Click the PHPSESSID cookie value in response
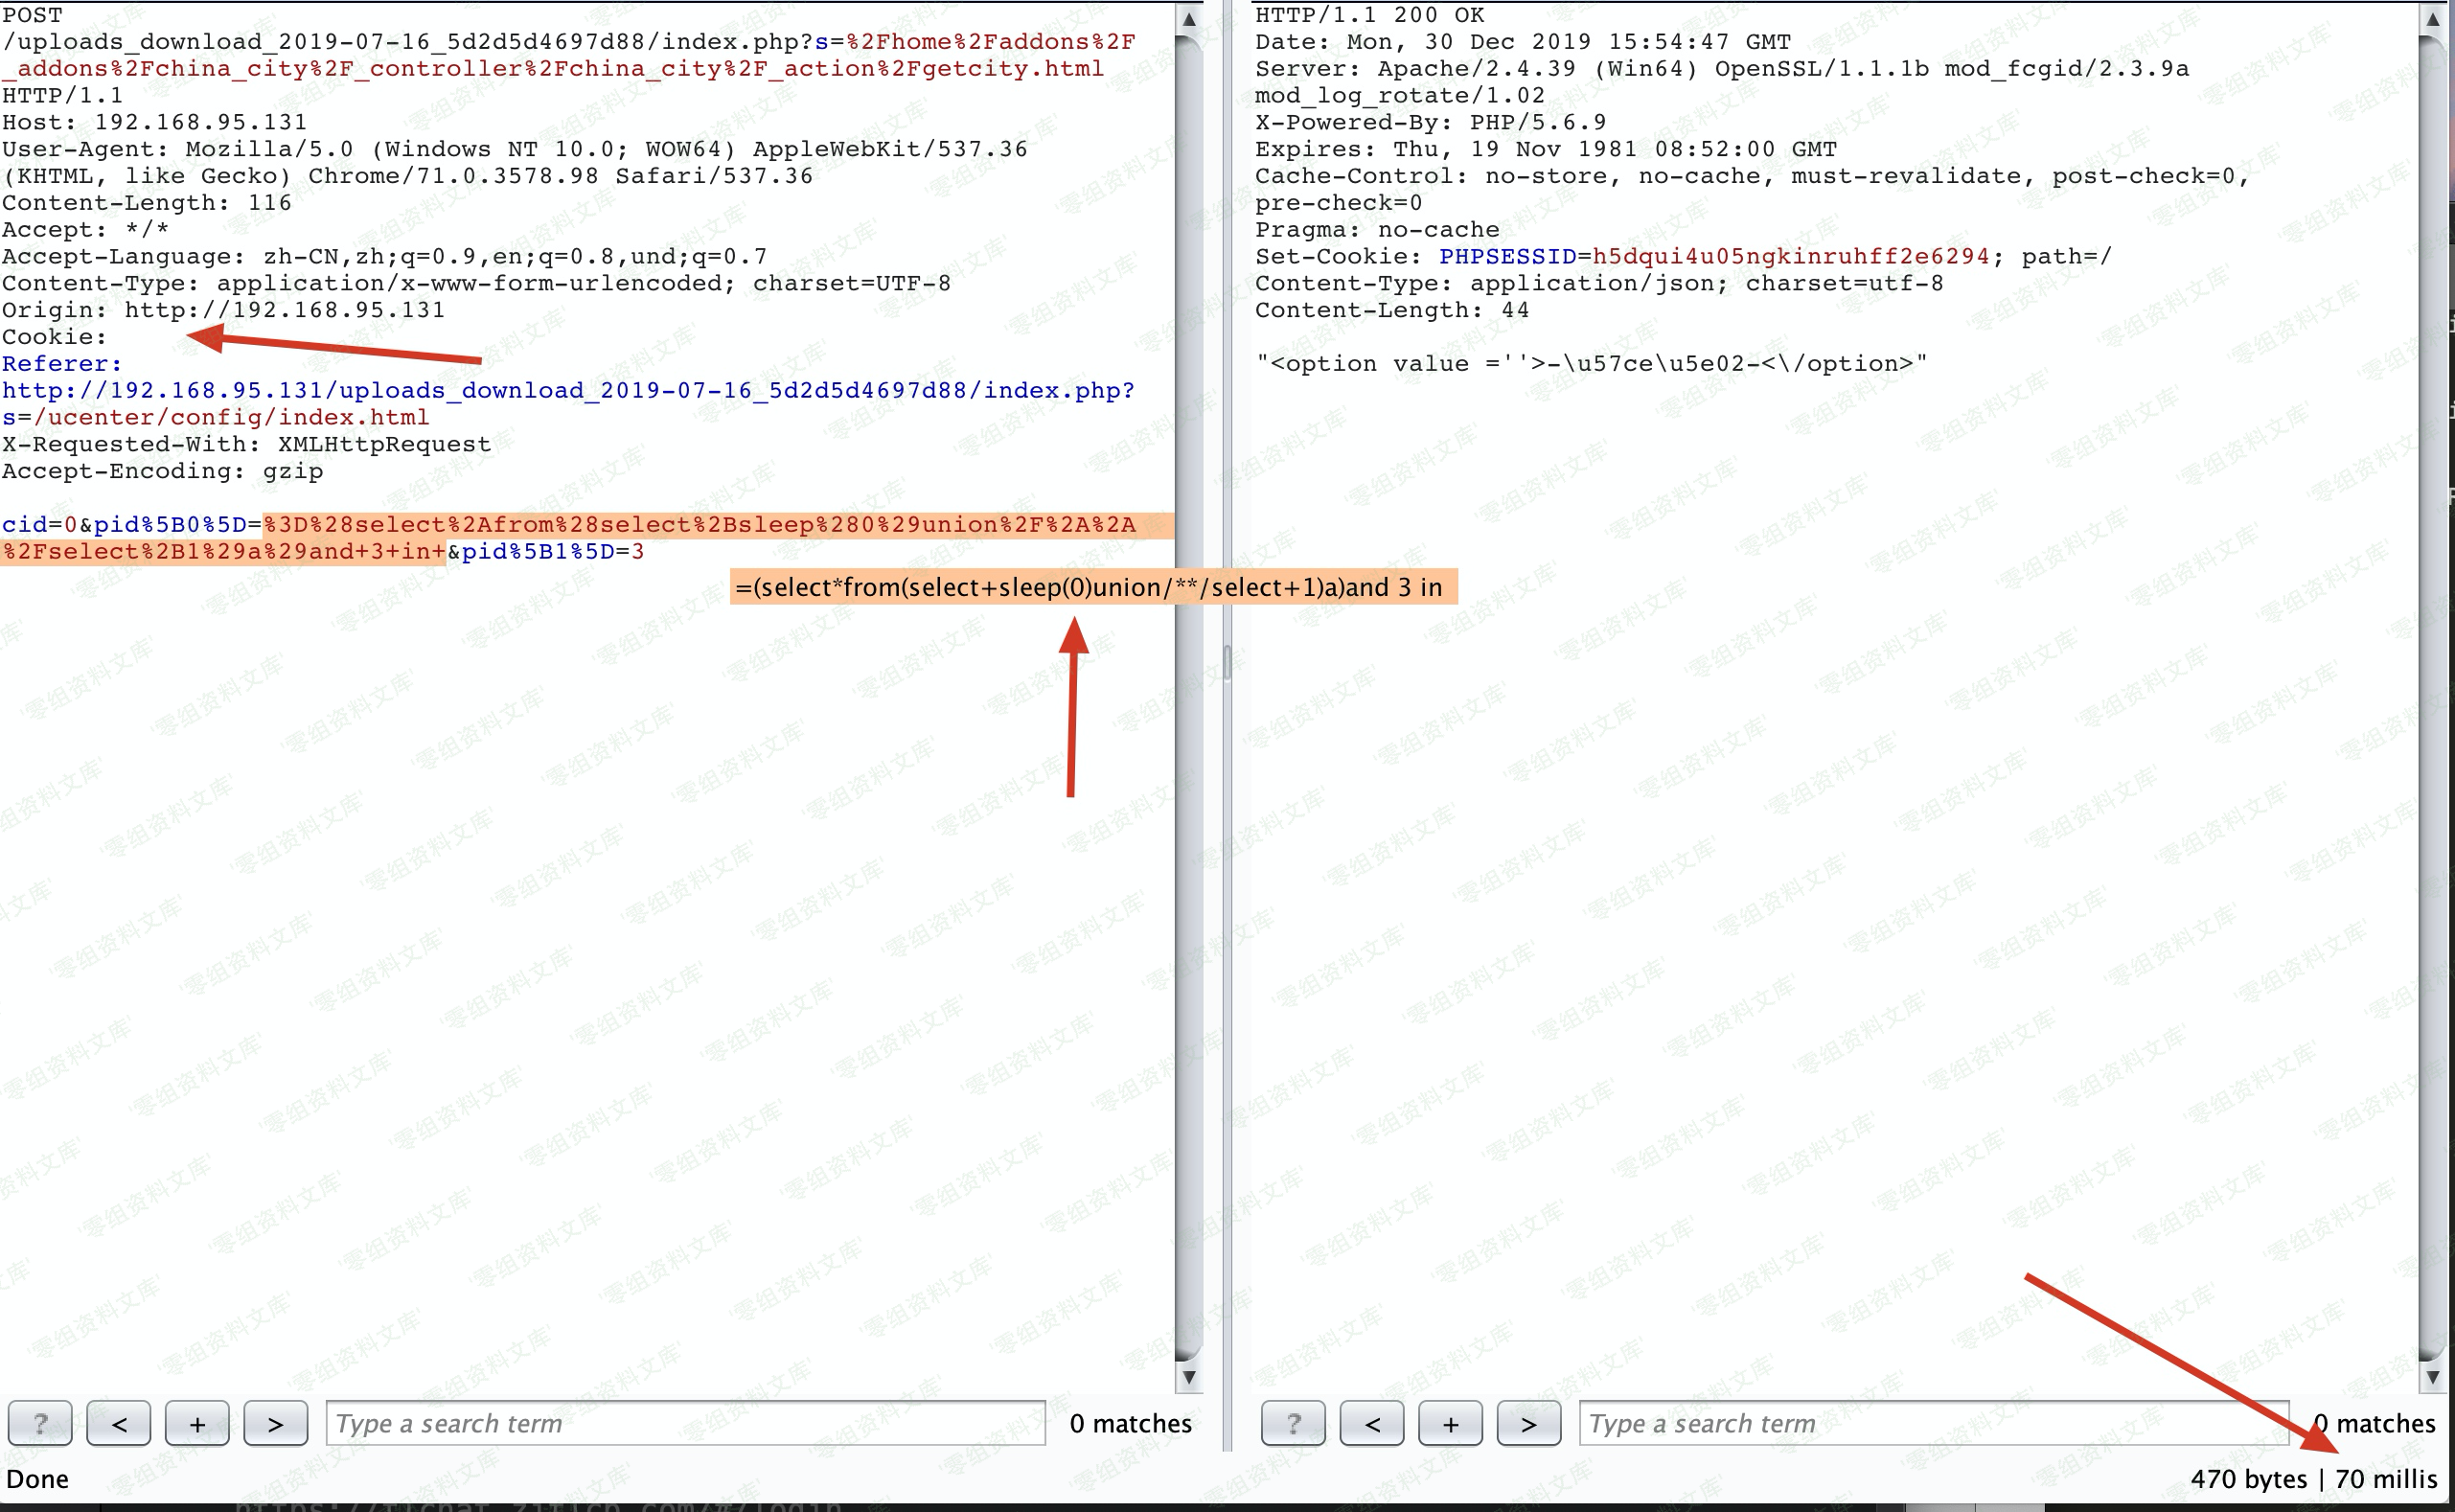 click(x=1790, y=257)
